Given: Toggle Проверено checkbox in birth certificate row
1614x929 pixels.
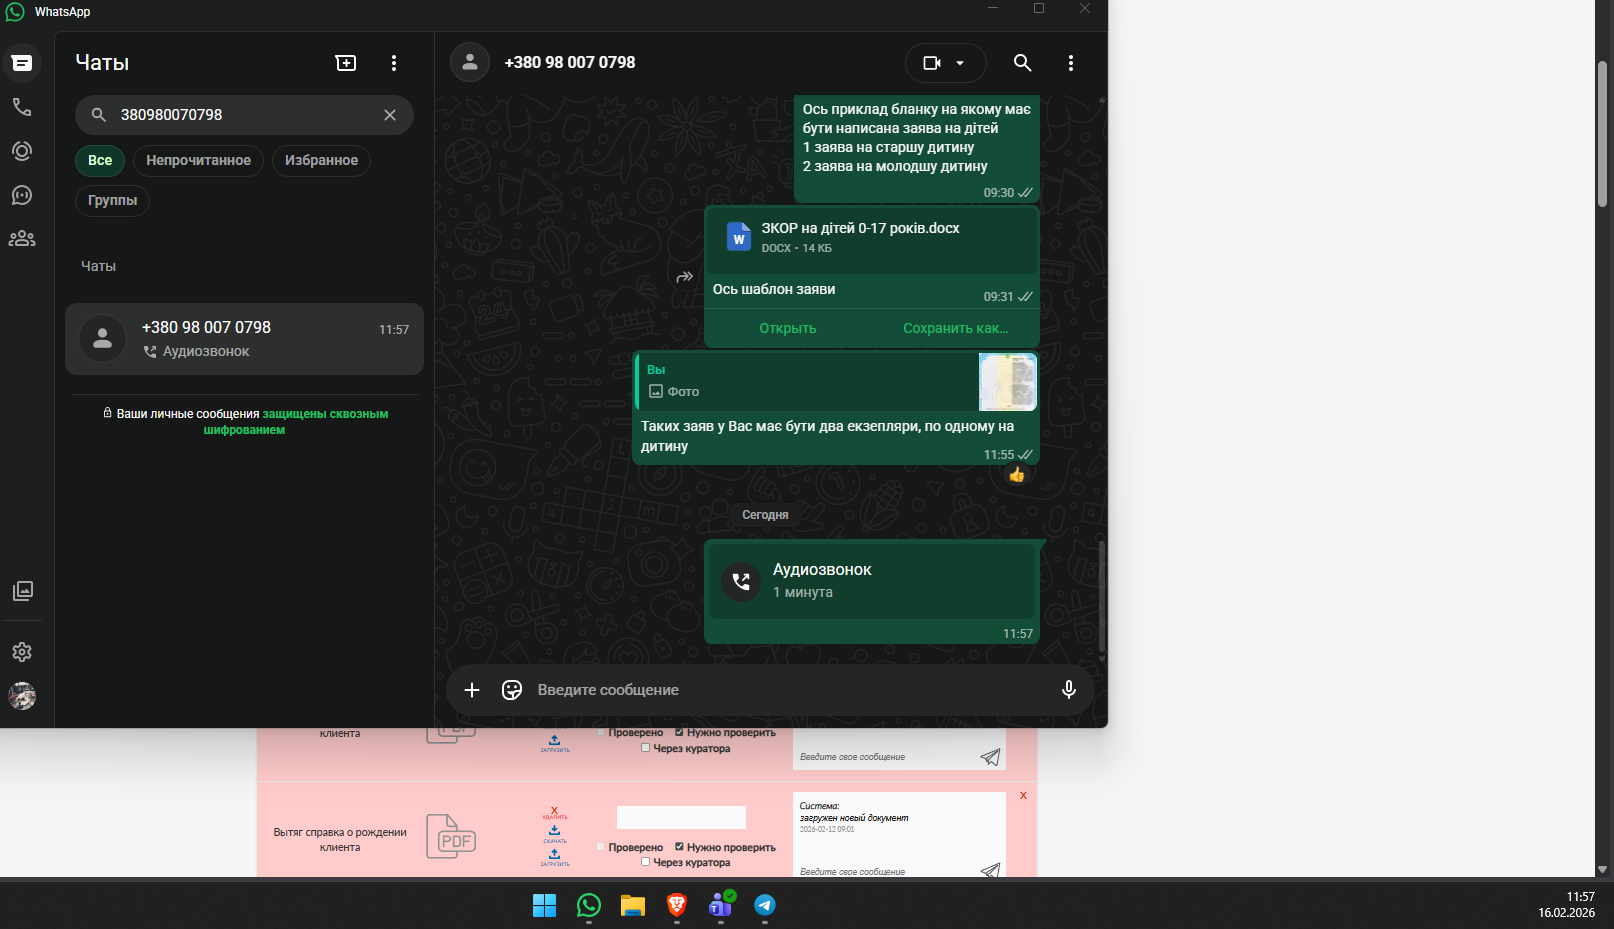Looking at the screenshot, I should (x=601, y=847).
